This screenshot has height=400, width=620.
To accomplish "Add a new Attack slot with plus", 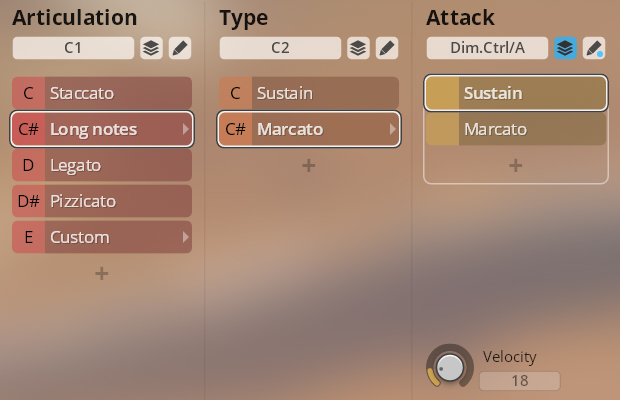I will [x=515, y=165].
